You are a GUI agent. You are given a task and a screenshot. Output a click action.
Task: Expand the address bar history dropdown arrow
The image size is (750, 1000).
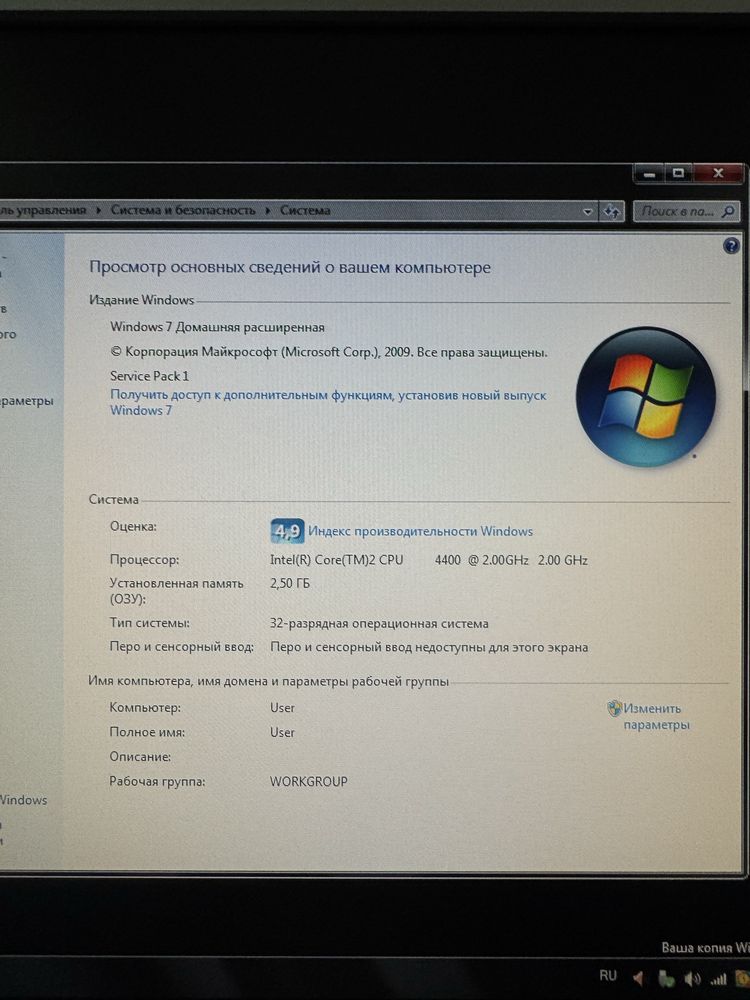pos(587,212)
